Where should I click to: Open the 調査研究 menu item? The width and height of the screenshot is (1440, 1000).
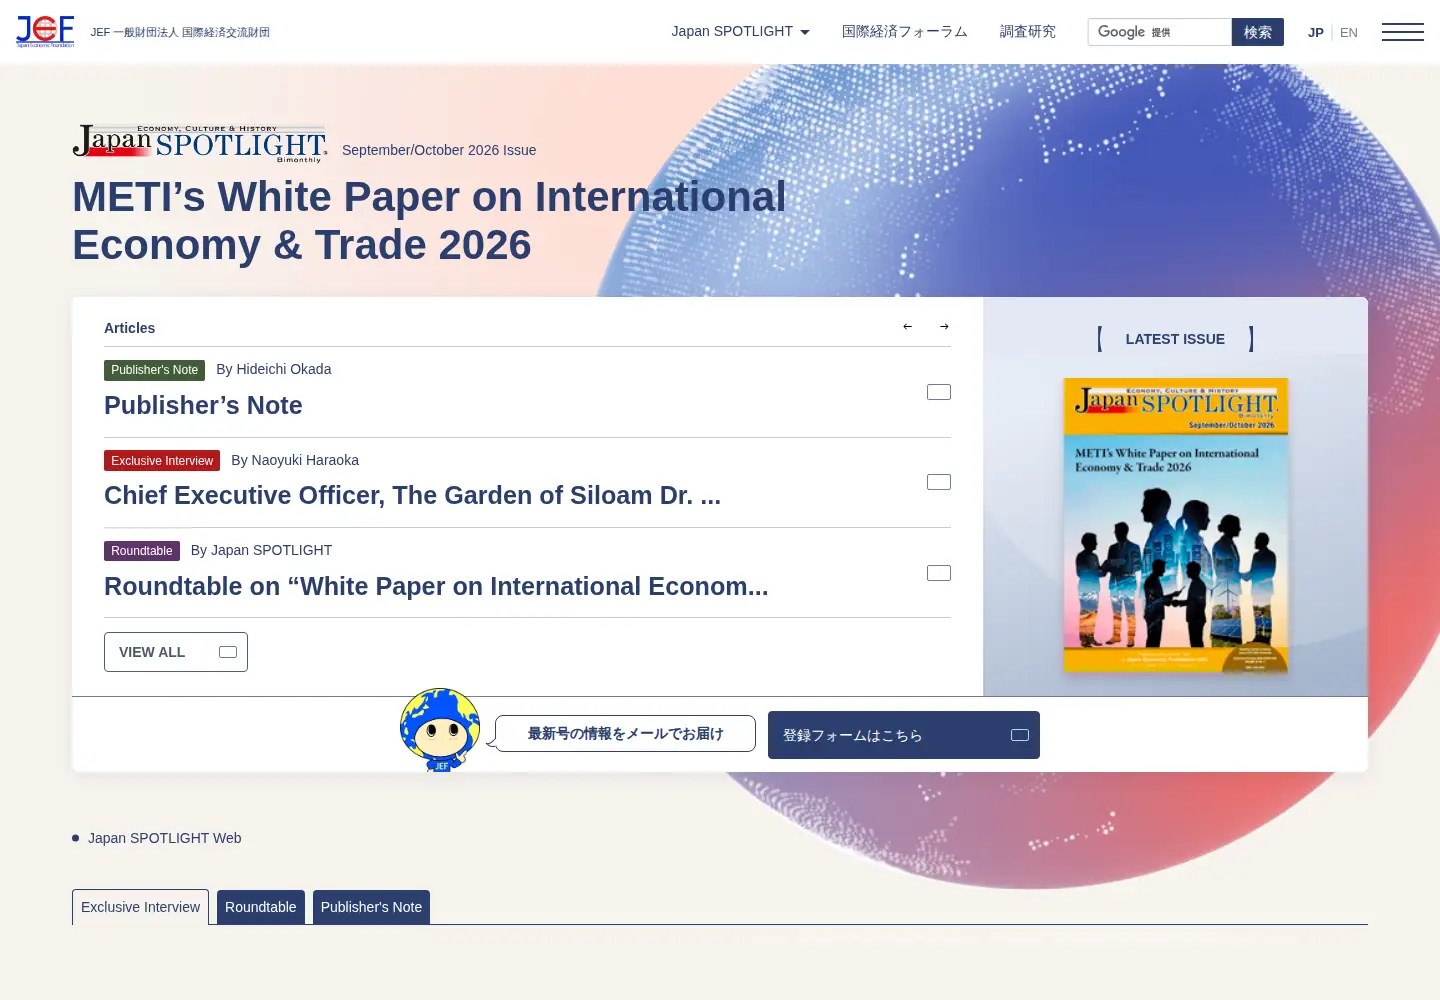pyautogui.click(x=1028, y=31)
